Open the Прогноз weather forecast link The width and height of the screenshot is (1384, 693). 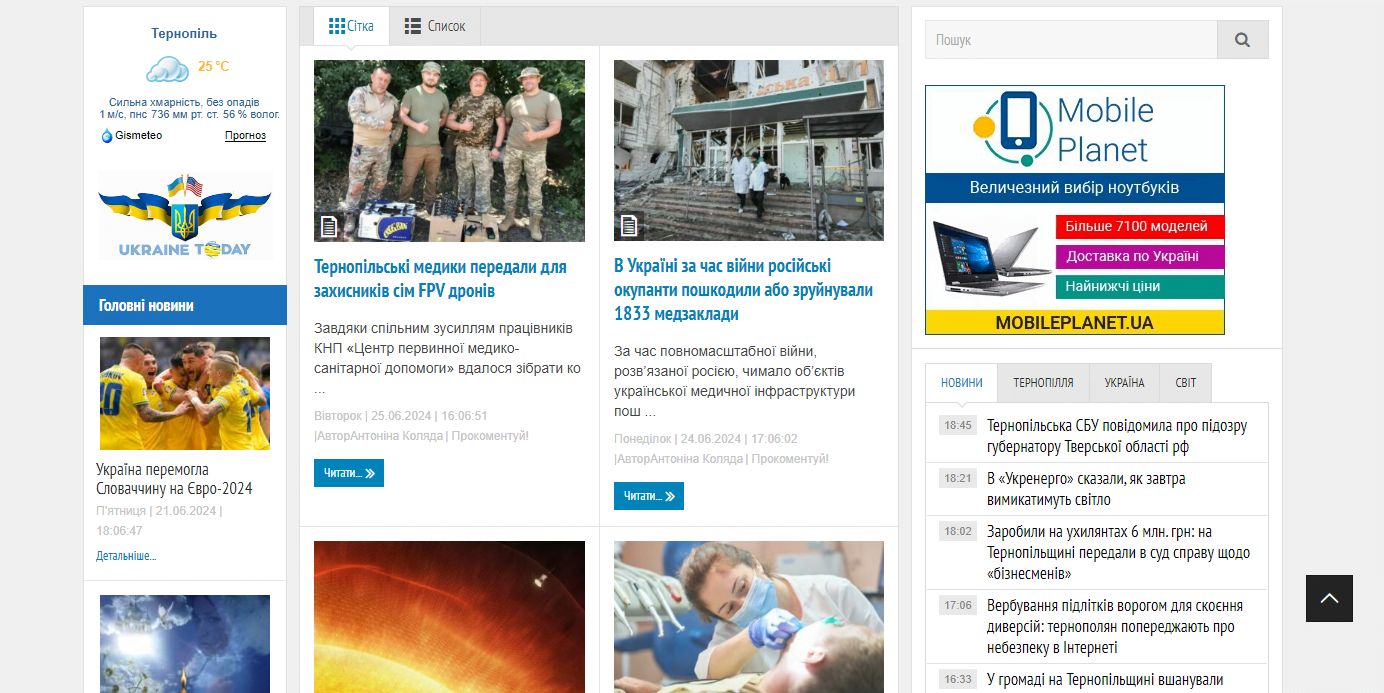click(245, 136)
